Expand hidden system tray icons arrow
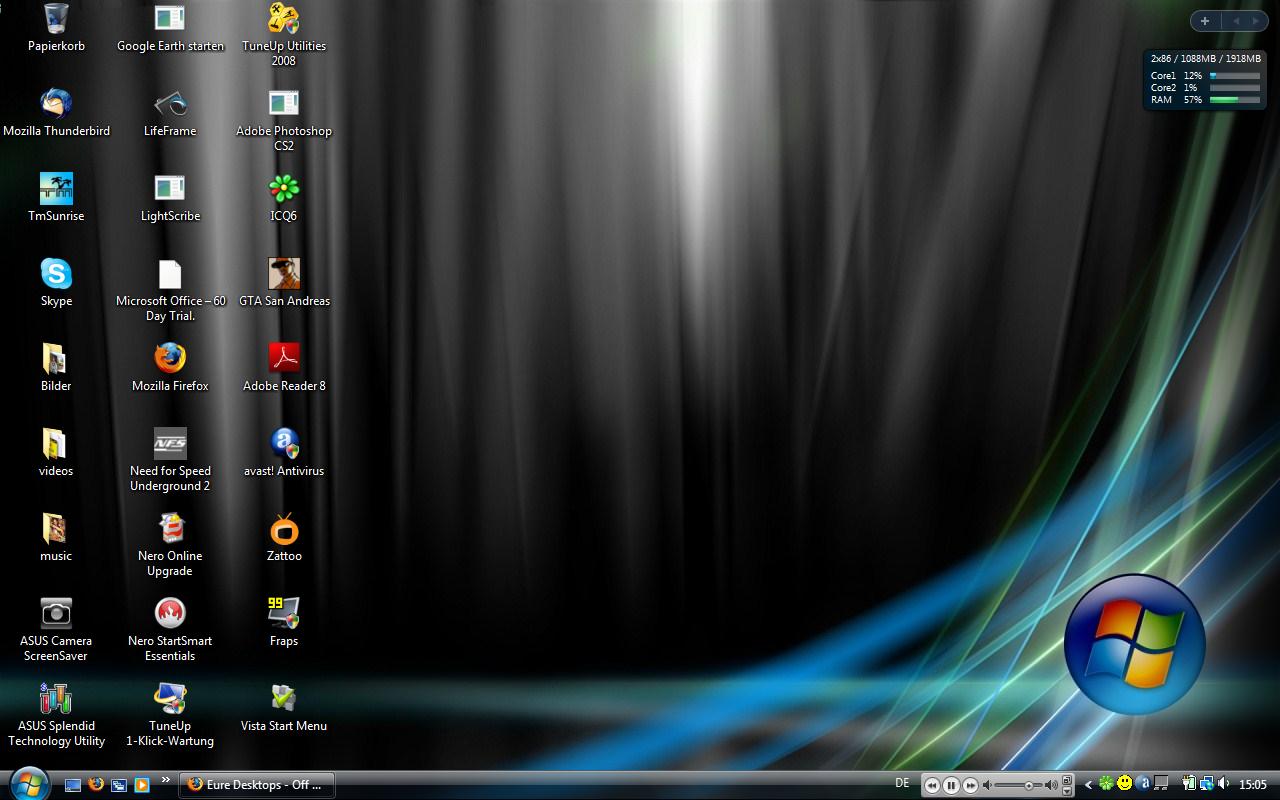Screen dimensions: 1280x800 1088,784
